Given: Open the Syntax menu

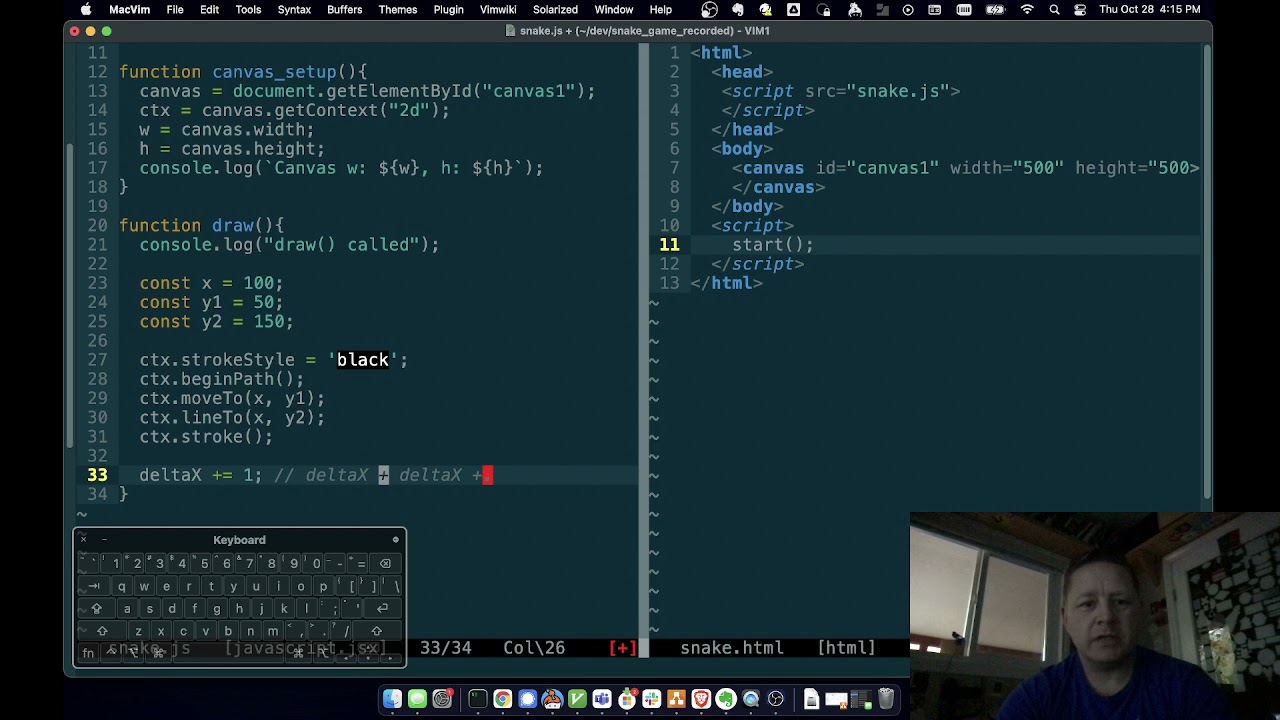Looking at the screenshot, I should tap(294, 9).
